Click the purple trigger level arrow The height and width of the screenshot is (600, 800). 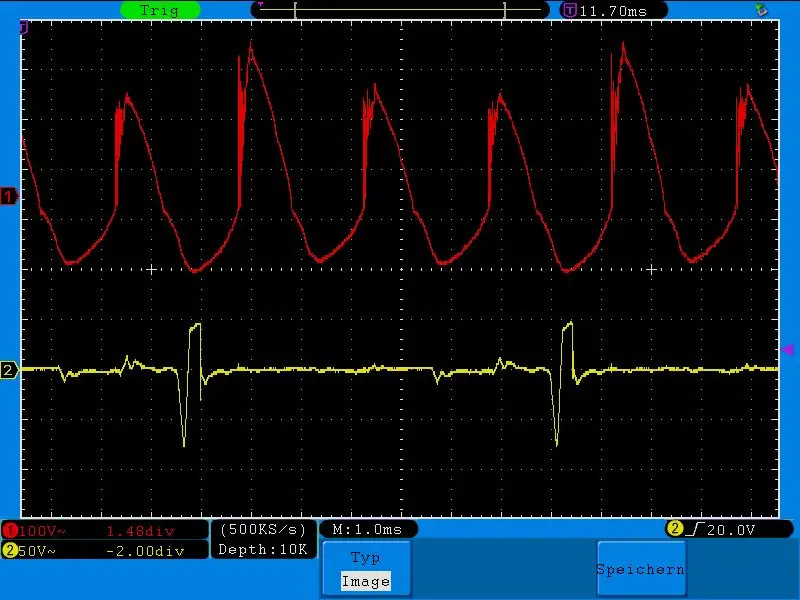pos(787,349)
